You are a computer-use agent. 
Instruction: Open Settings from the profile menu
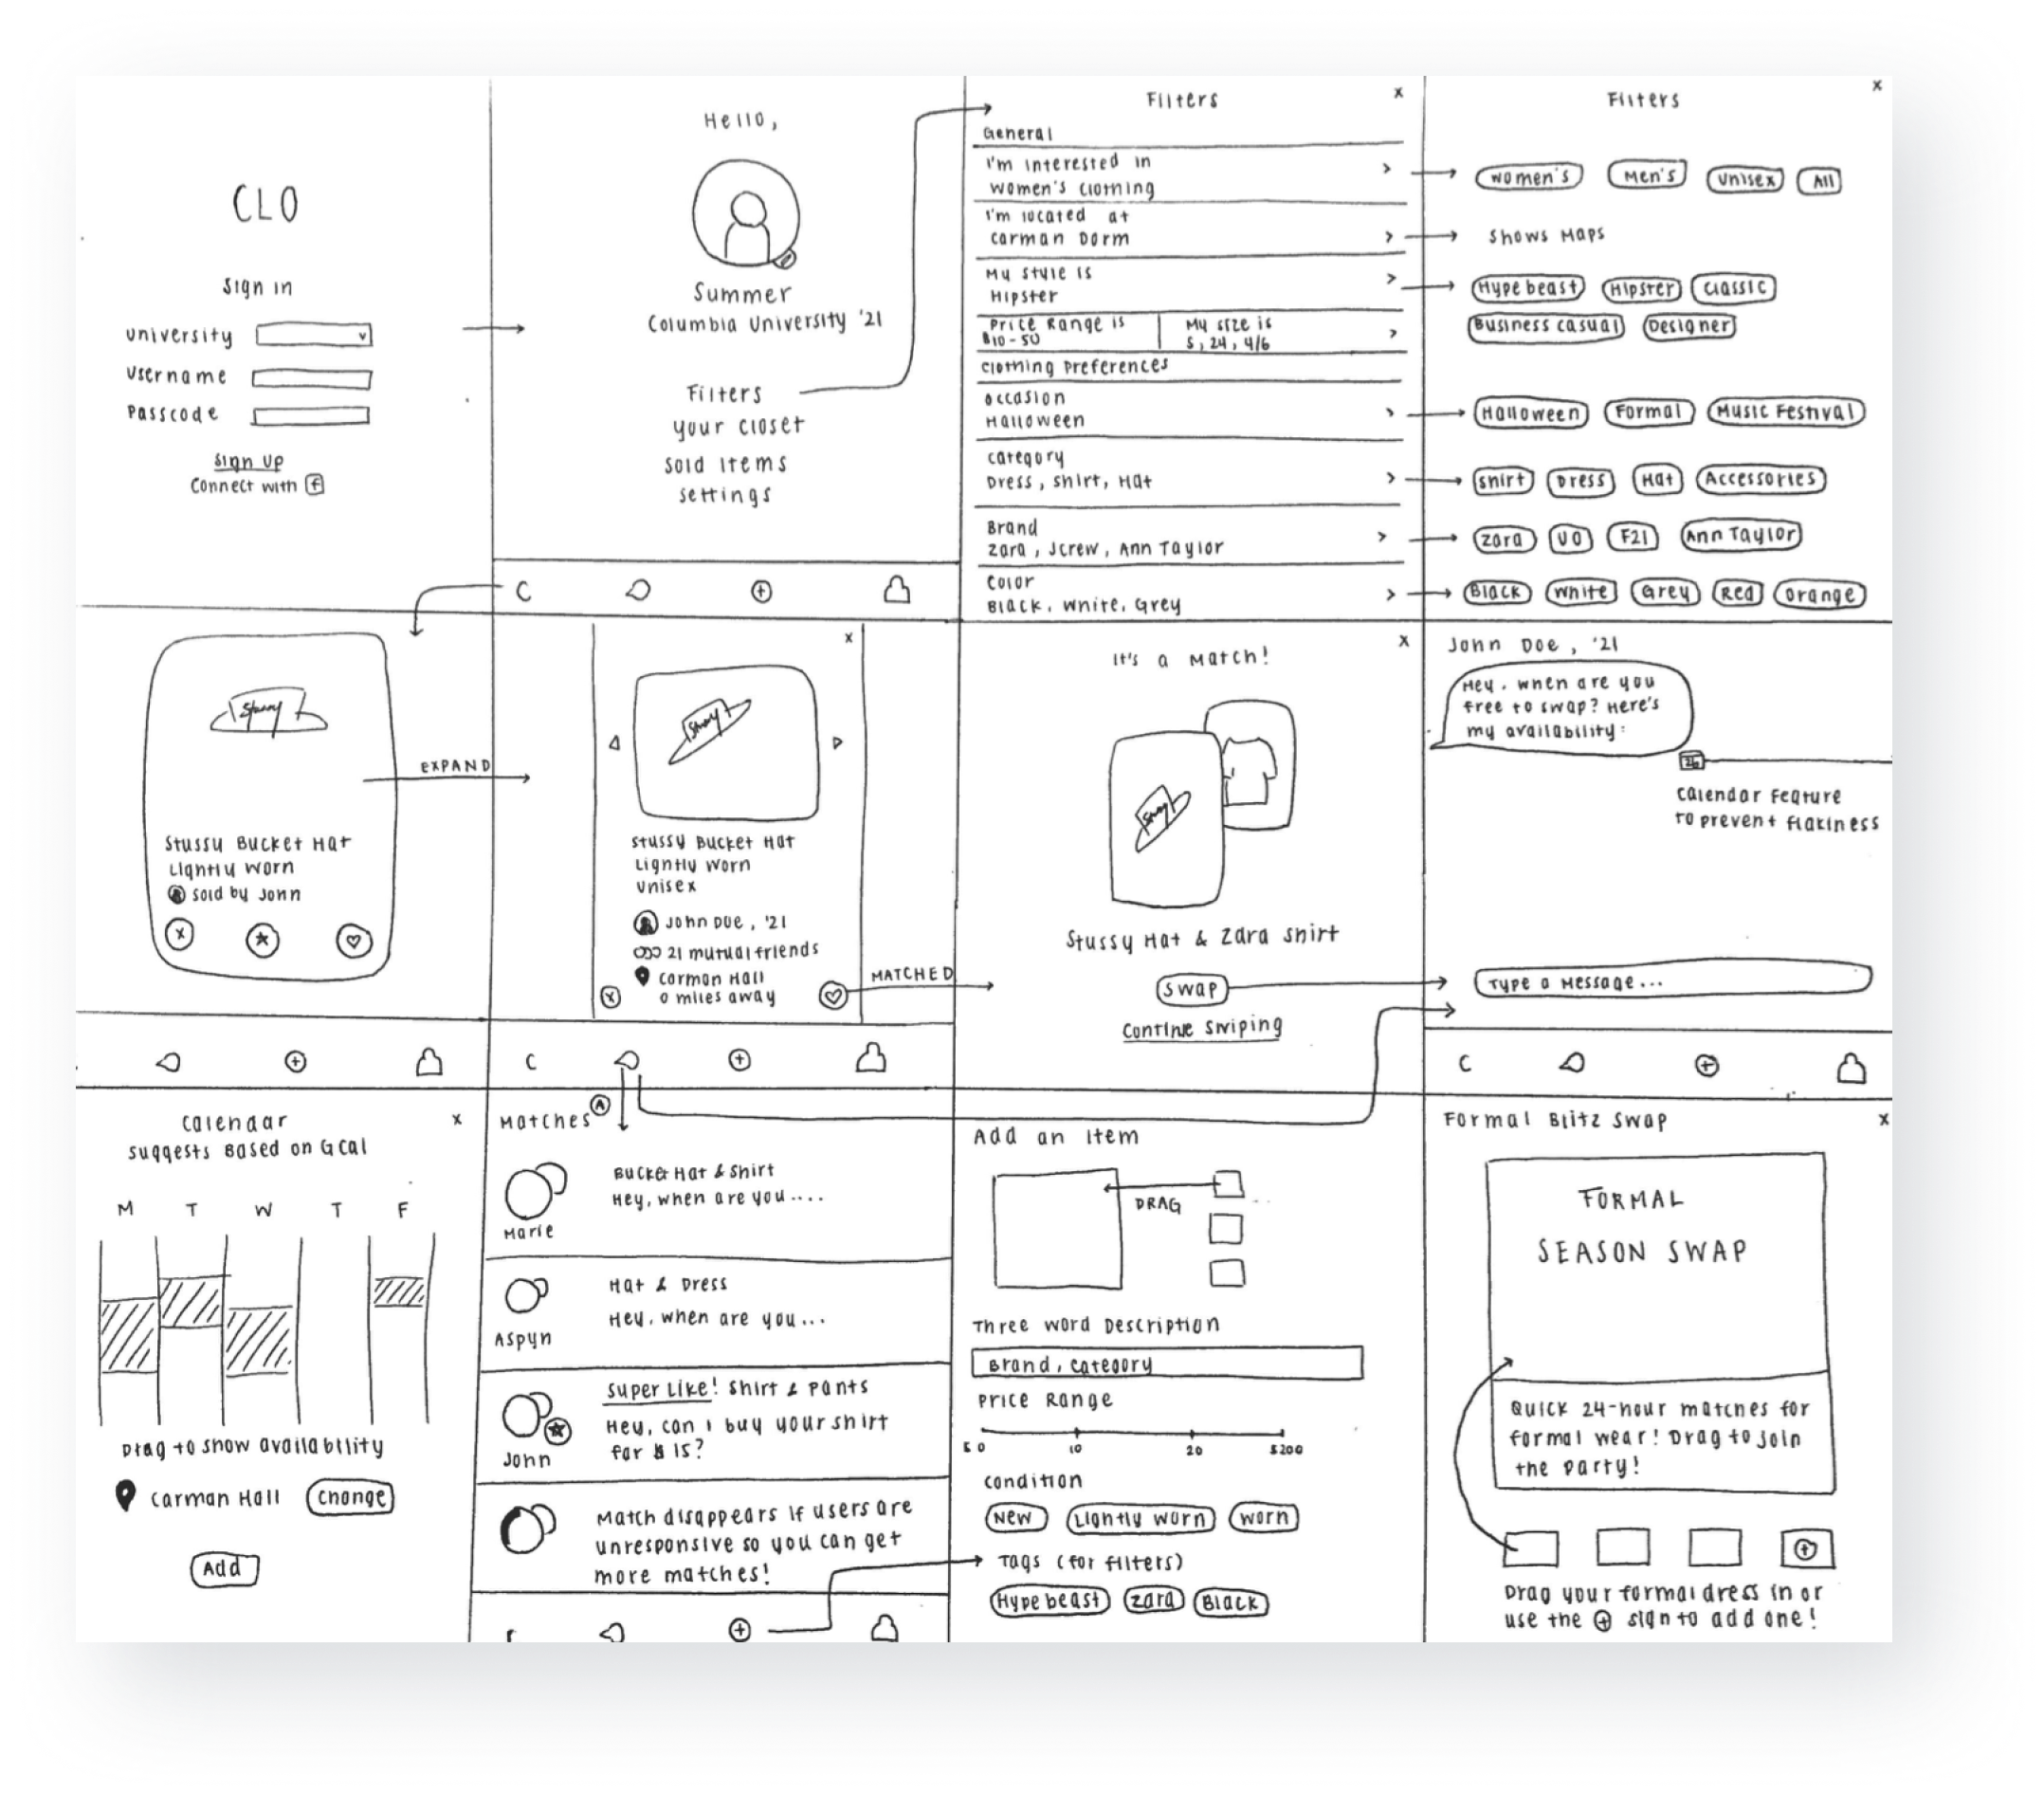725,495
